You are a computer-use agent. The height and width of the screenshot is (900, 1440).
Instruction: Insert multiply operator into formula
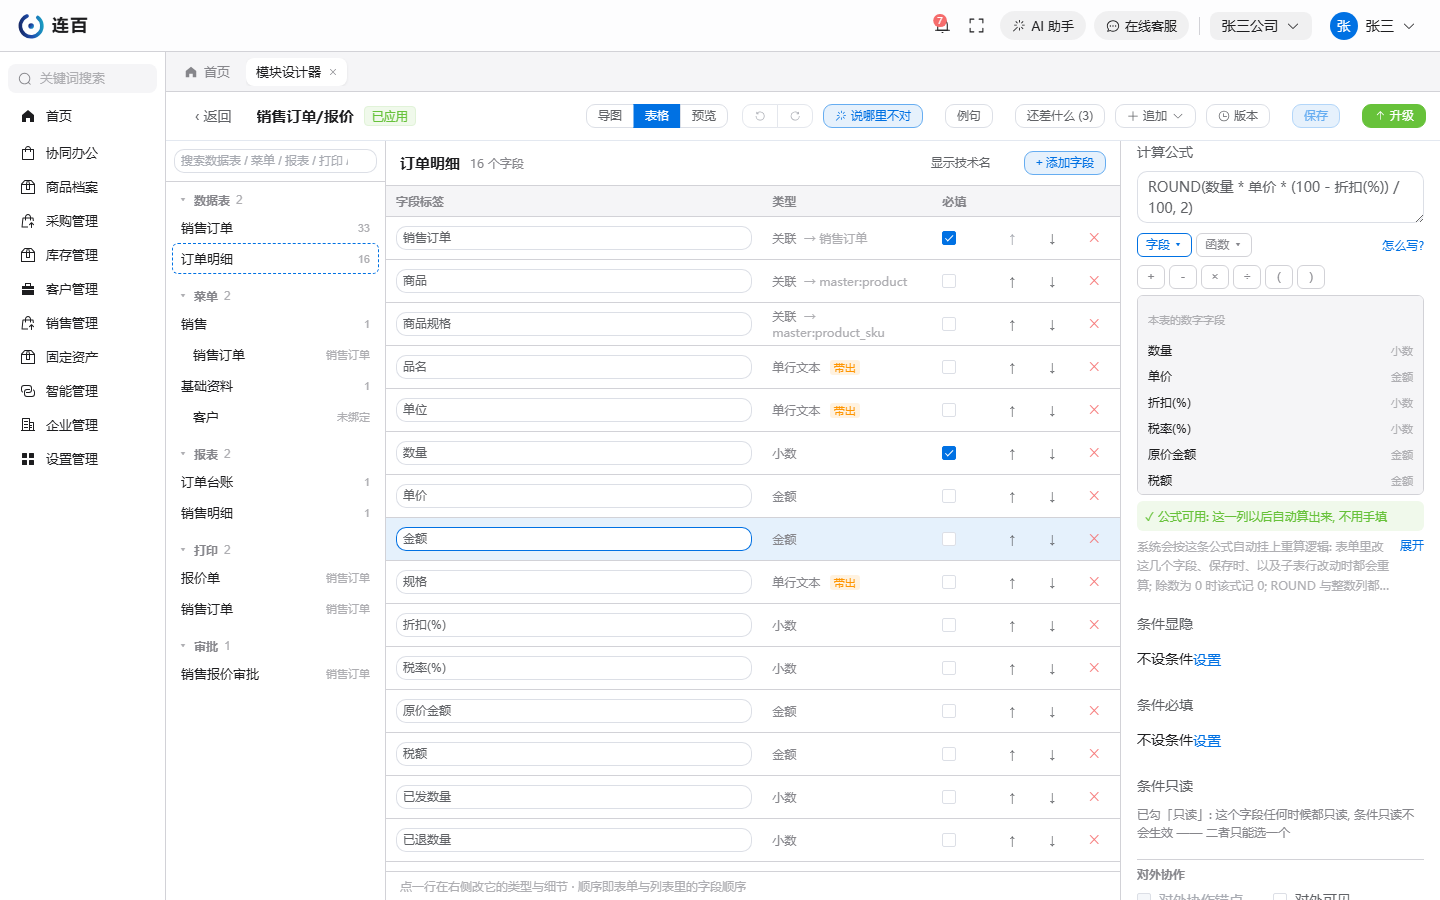pyautogui.click(x=1215, y=277)
